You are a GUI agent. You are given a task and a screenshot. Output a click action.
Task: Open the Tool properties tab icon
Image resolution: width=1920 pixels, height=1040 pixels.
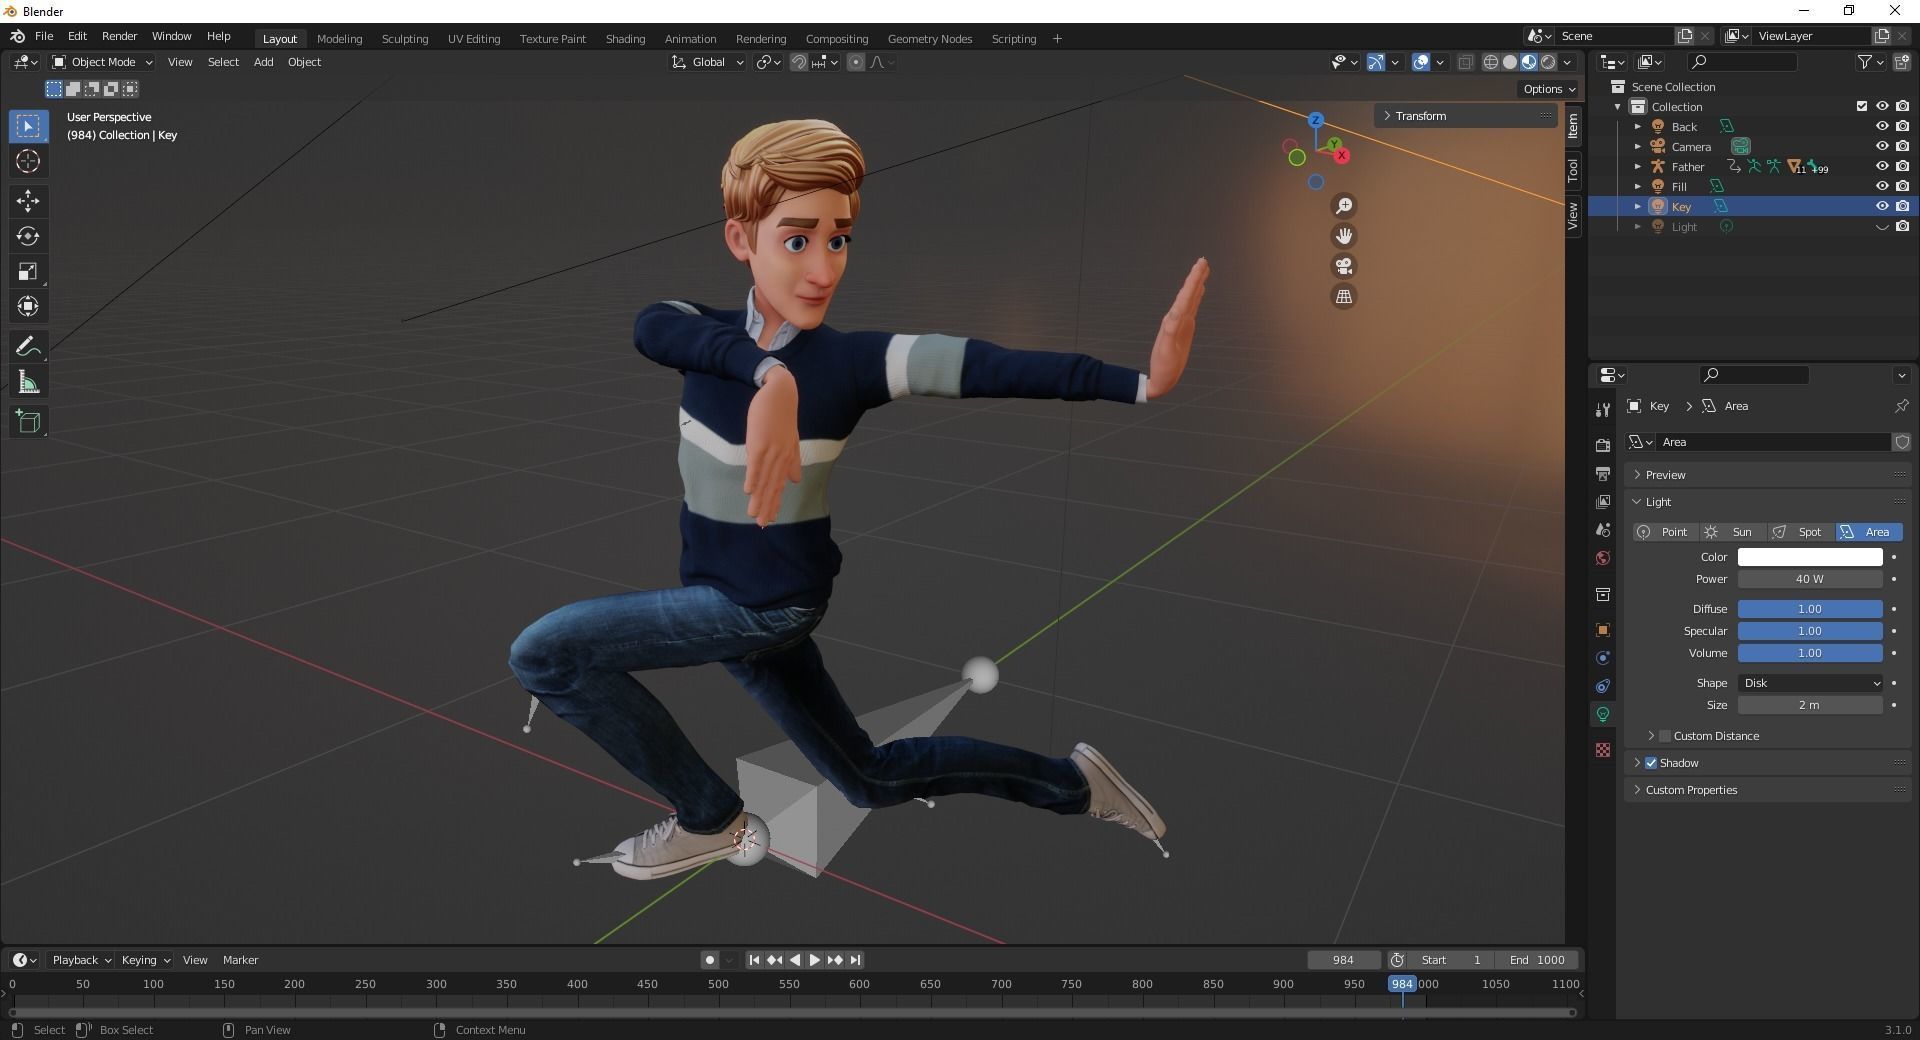pyautogui.click(x=1603, y=410)
